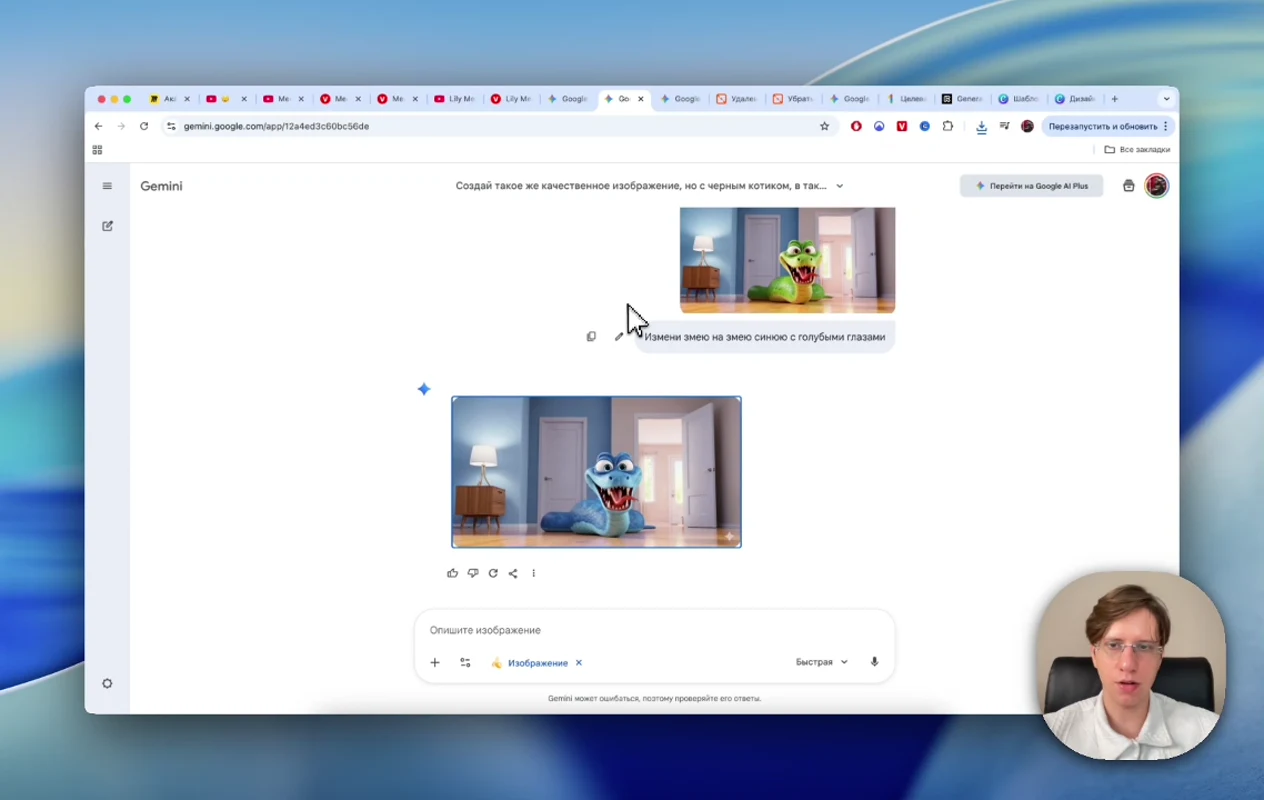The image size is (1264, 800).
Task: Regenerate the blue snake image response
Action: 493,573
